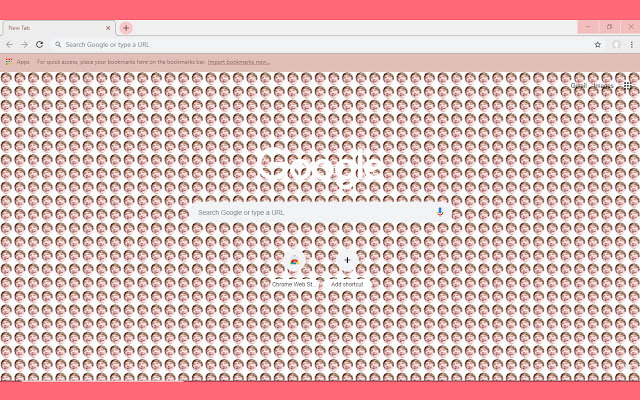Minimize the browser window
The height and width of the screenshot is (400, 640).
pyautogui.click(x=588, y=27)
